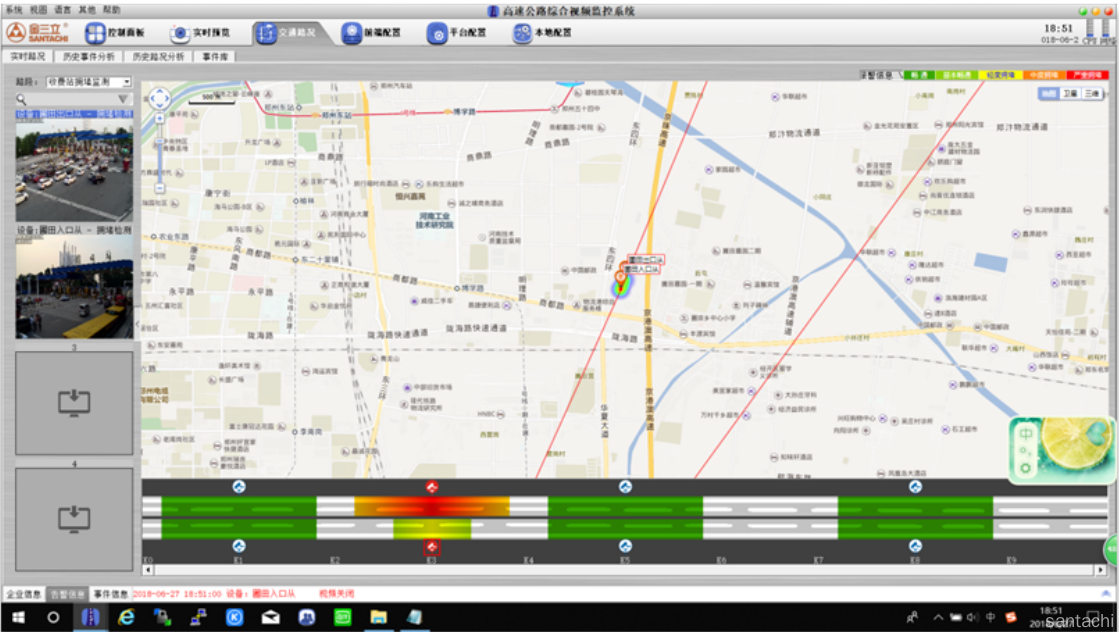Viewport: 1119px width, 632px height.
Task: Click the red congestion marker on road strip
Action: (x=431, y=487)
